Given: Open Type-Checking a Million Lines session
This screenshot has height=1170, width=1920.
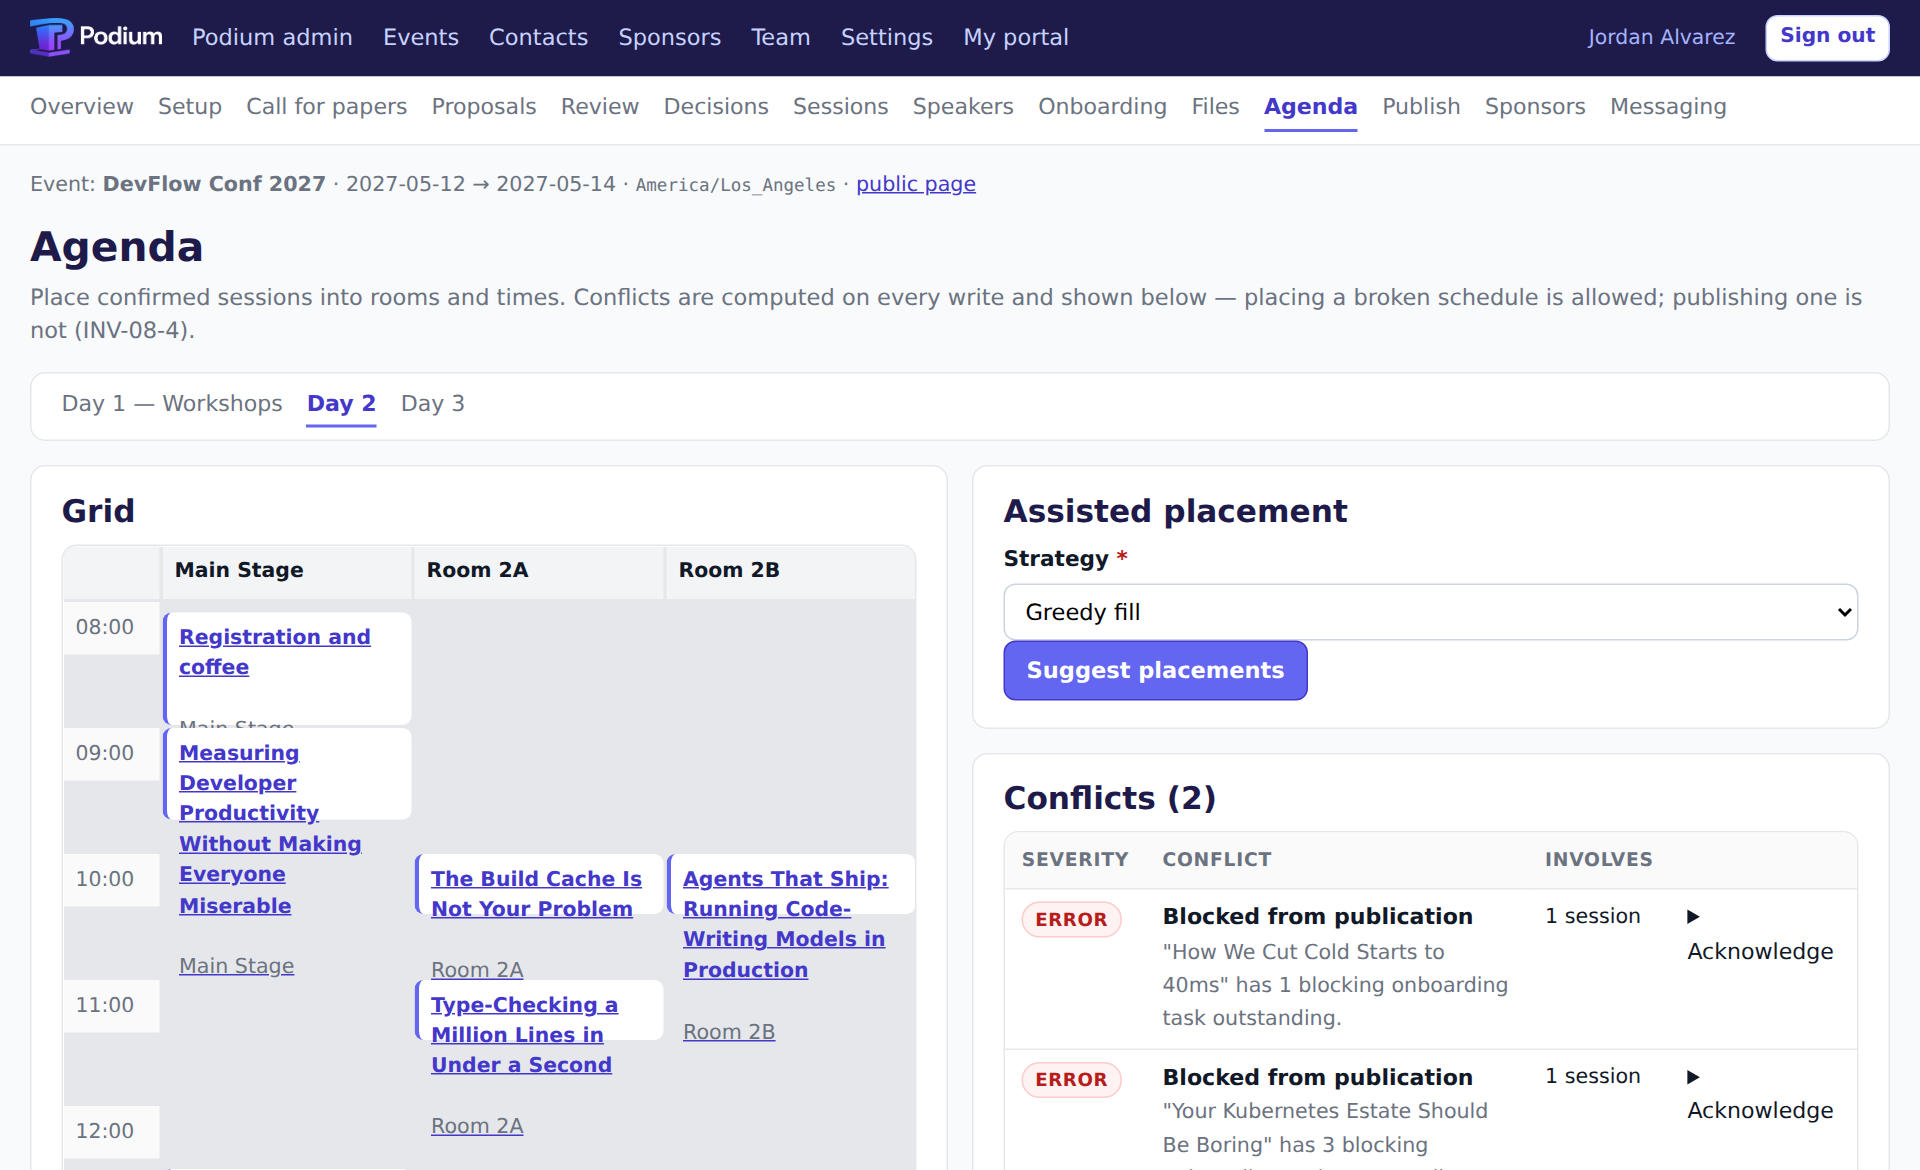Looking at the screenshot, I should (524, 1035).
